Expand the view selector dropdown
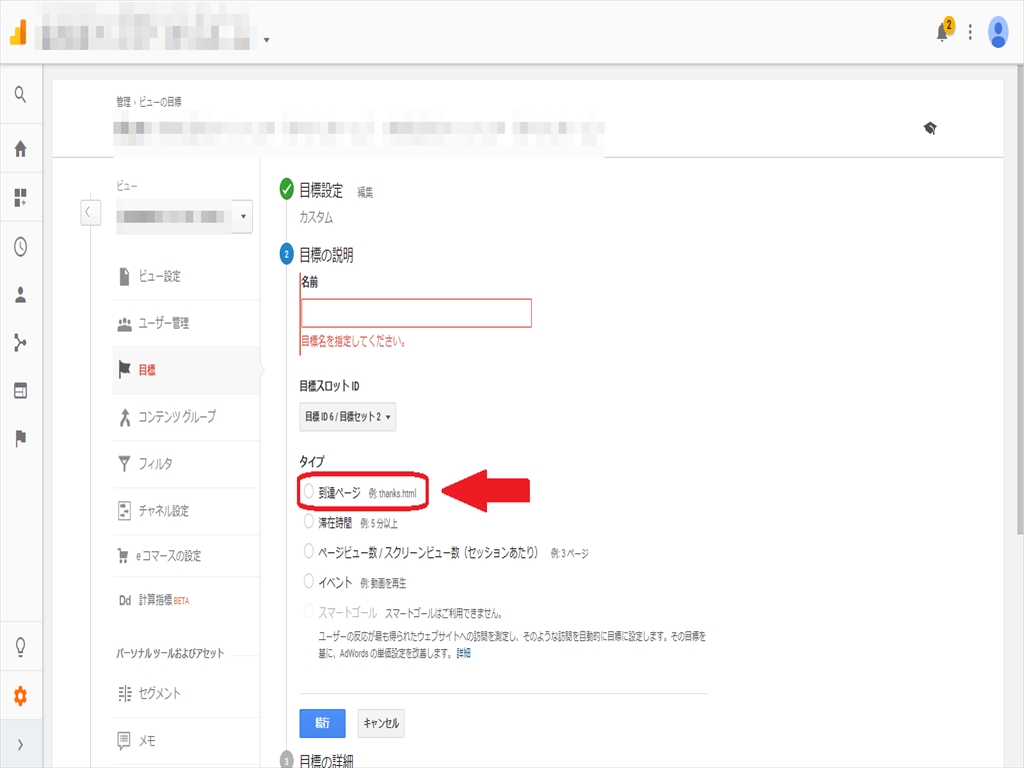The width and height of the screenshot is (1024, 768). (x=245, y=216)
